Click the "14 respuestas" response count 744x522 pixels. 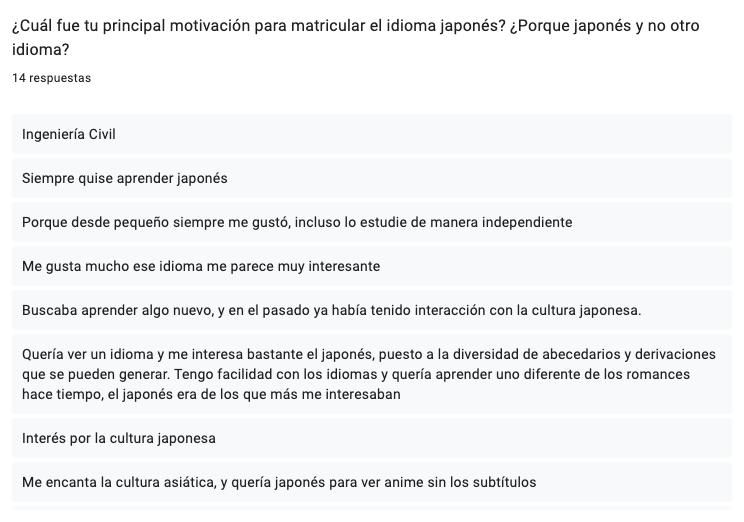pos(51,78)
